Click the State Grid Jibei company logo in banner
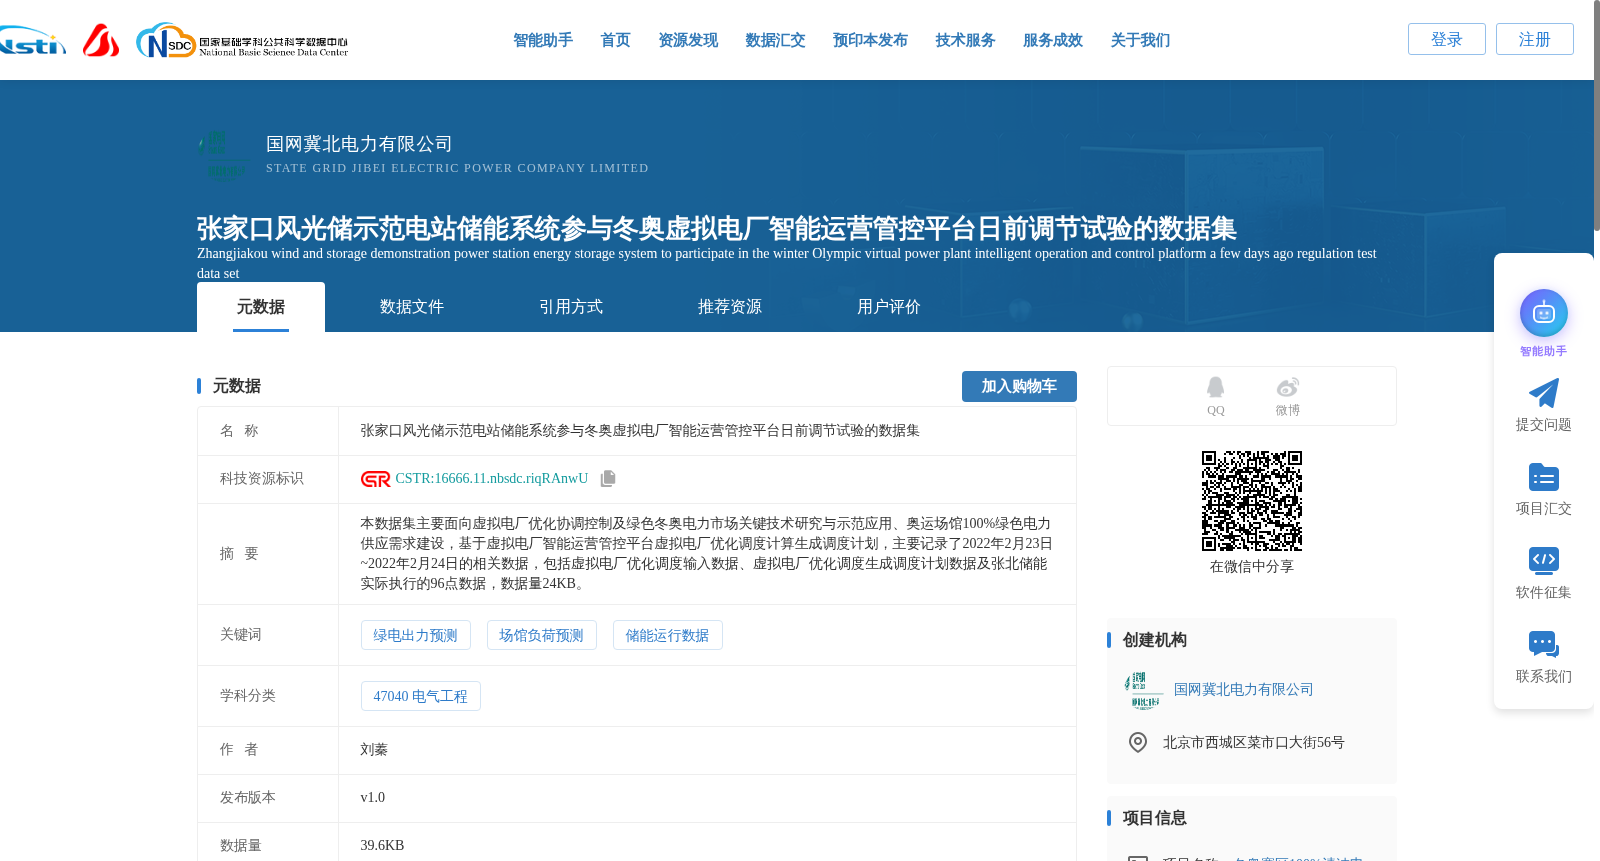Screen dimensions: 1600x861 click(224, 154)
